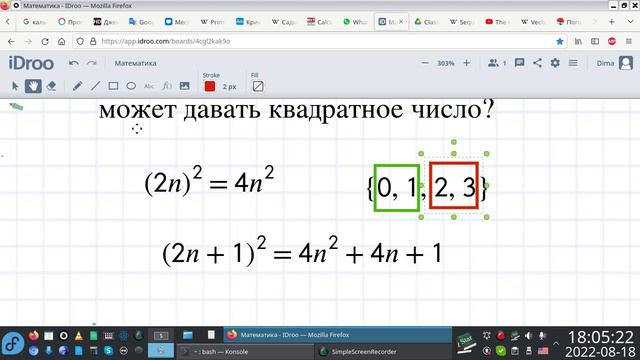Select the arrow pointer tool

coord(15,86)
